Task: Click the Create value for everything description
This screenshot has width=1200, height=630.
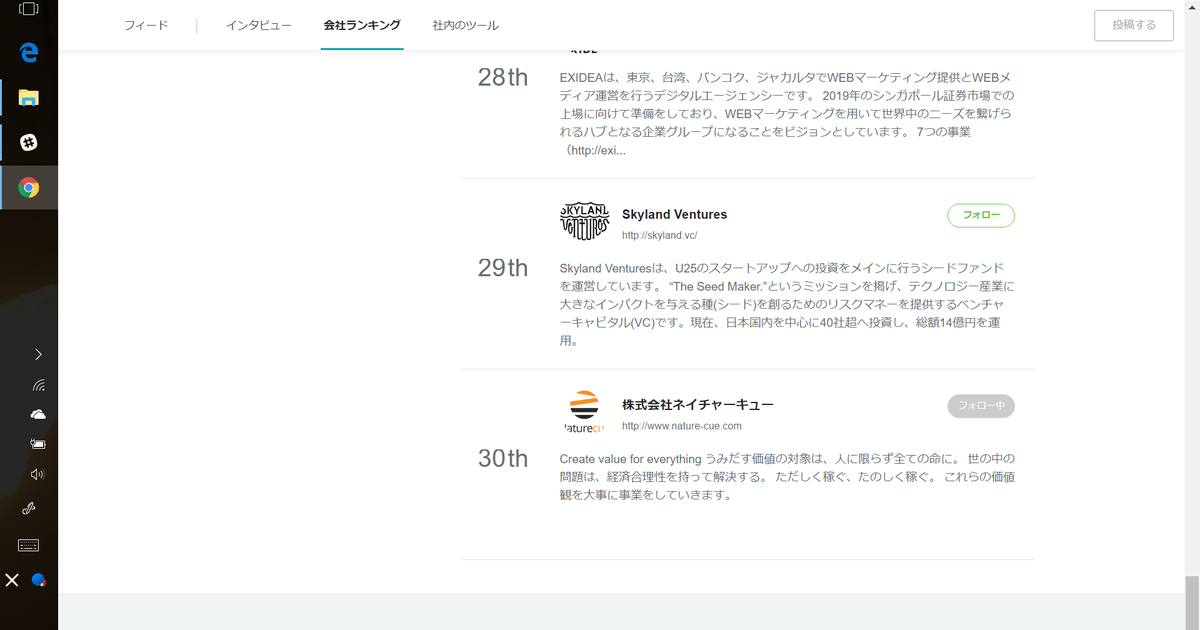Action: pos(788,477)
